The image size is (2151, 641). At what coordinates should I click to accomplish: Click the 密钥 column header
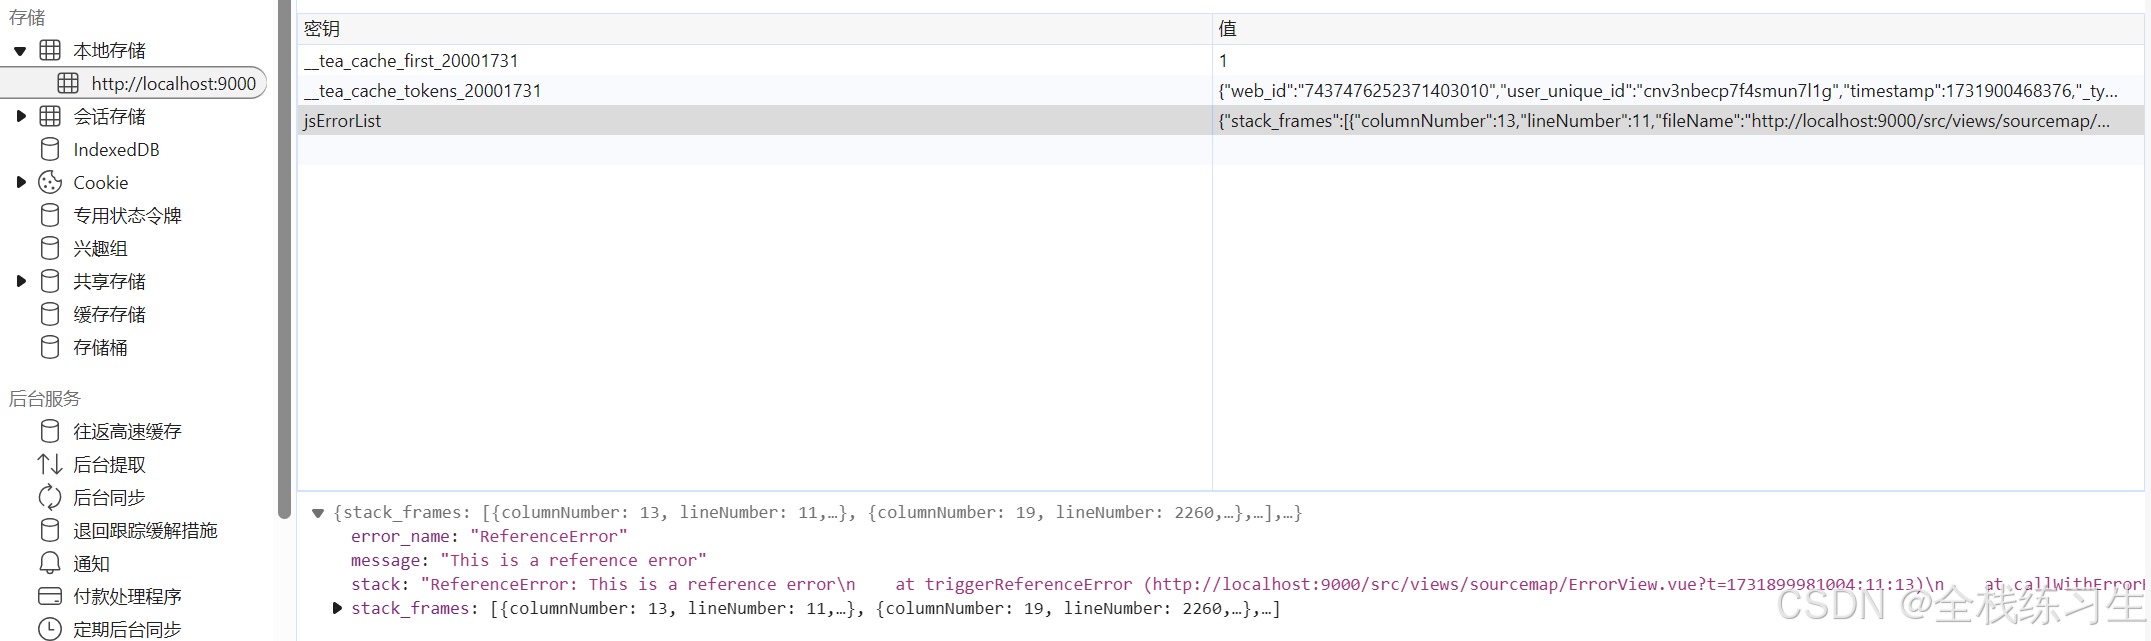[x=322, y=29]
